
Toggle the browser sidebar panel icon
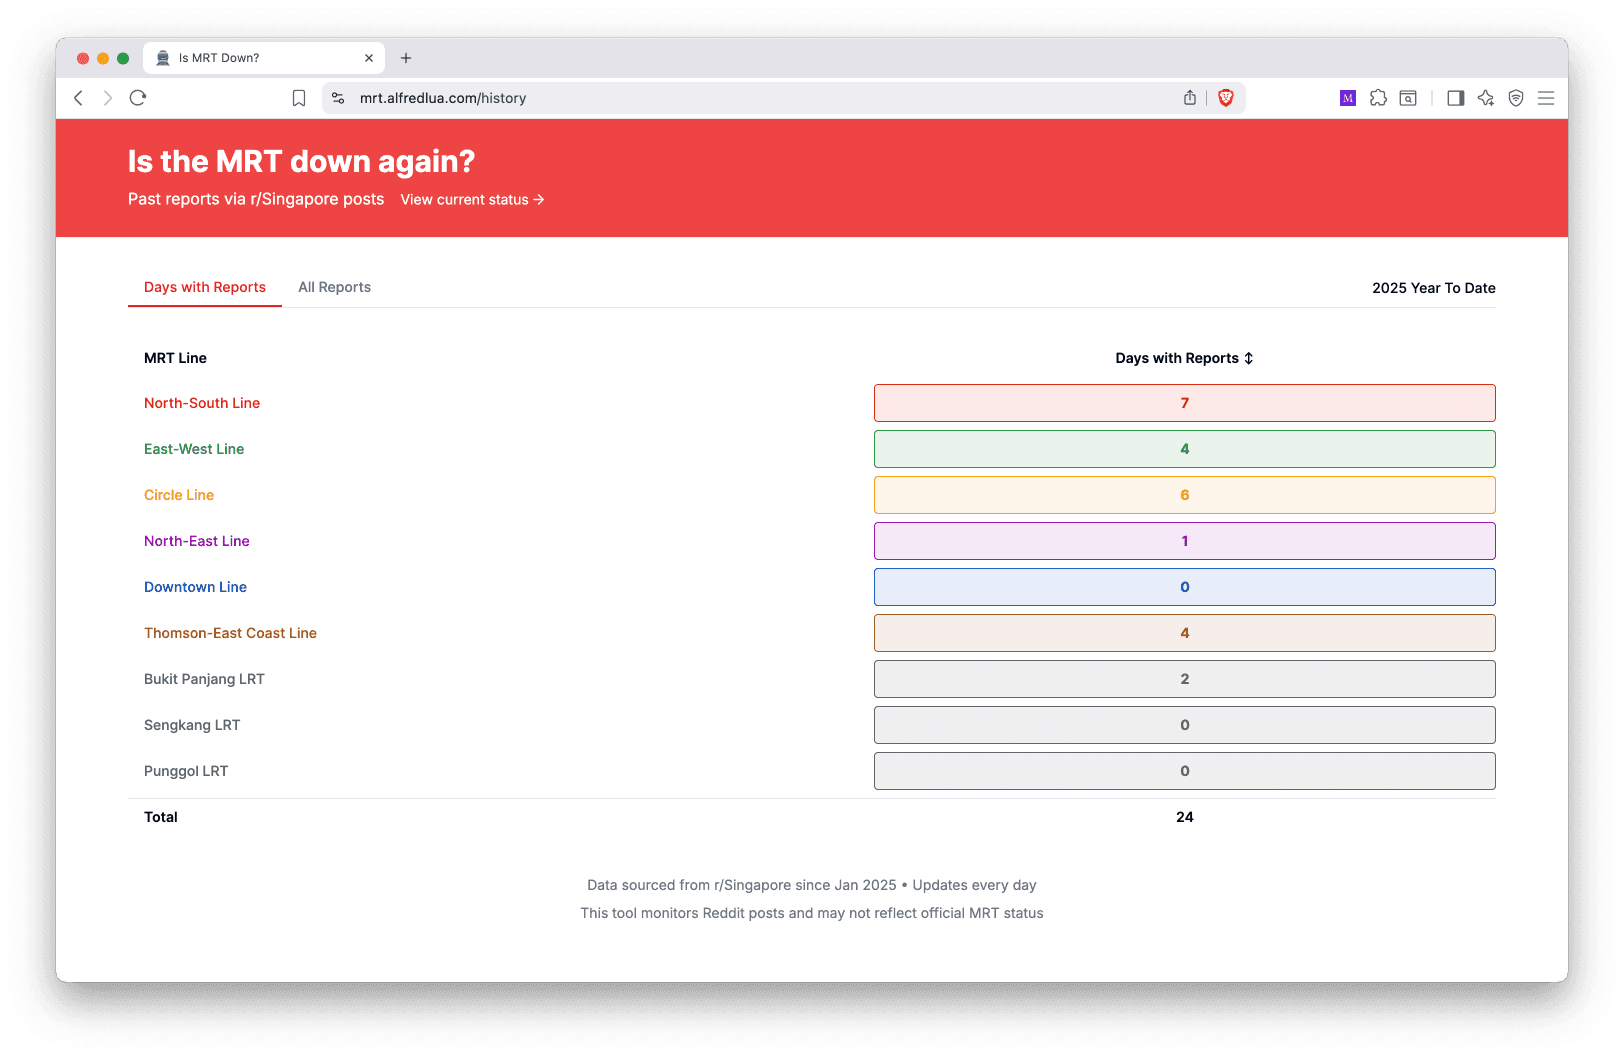[x=1456, y=98]
